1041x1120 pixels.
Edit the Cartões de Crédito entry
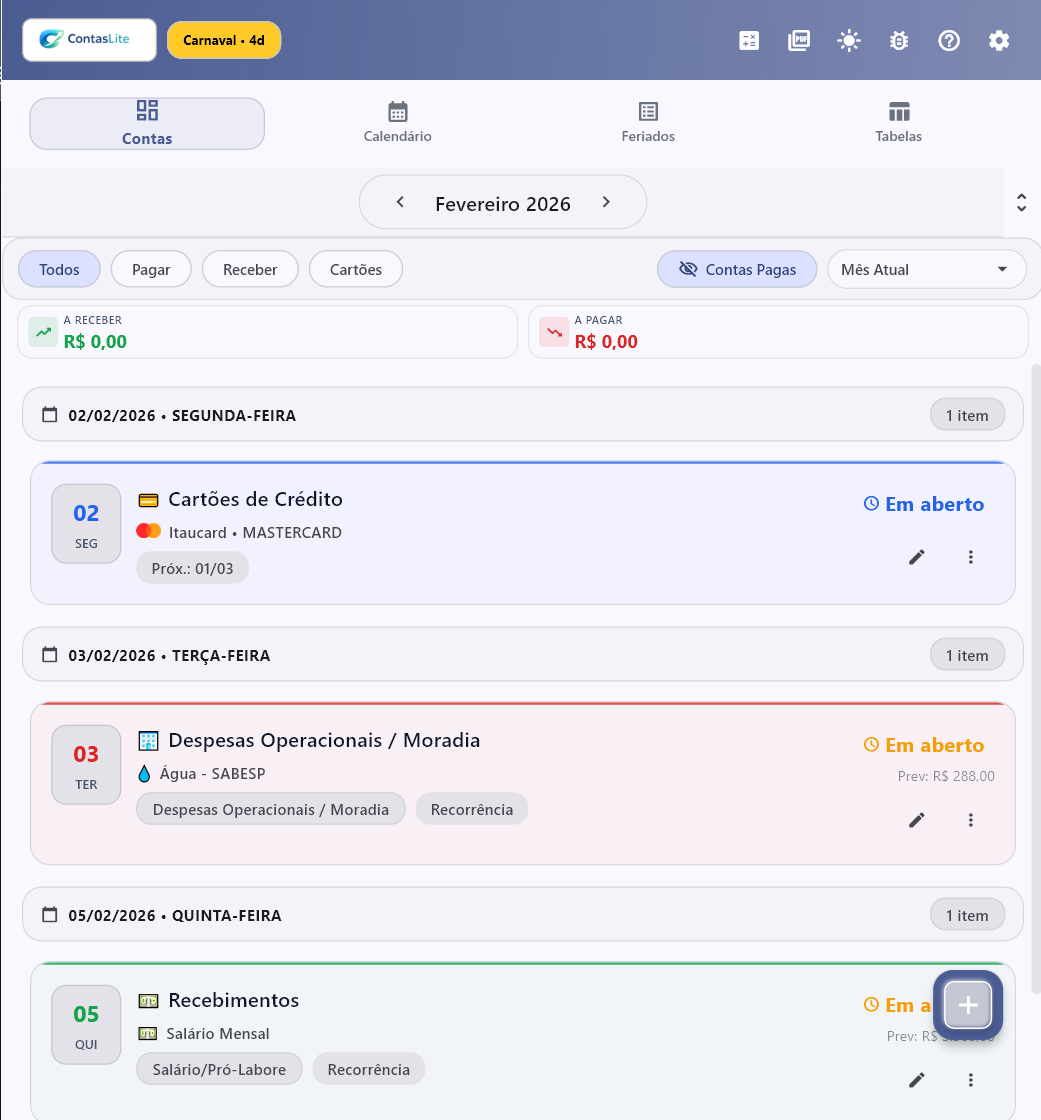pyautogui.click(x=917, y=557)
